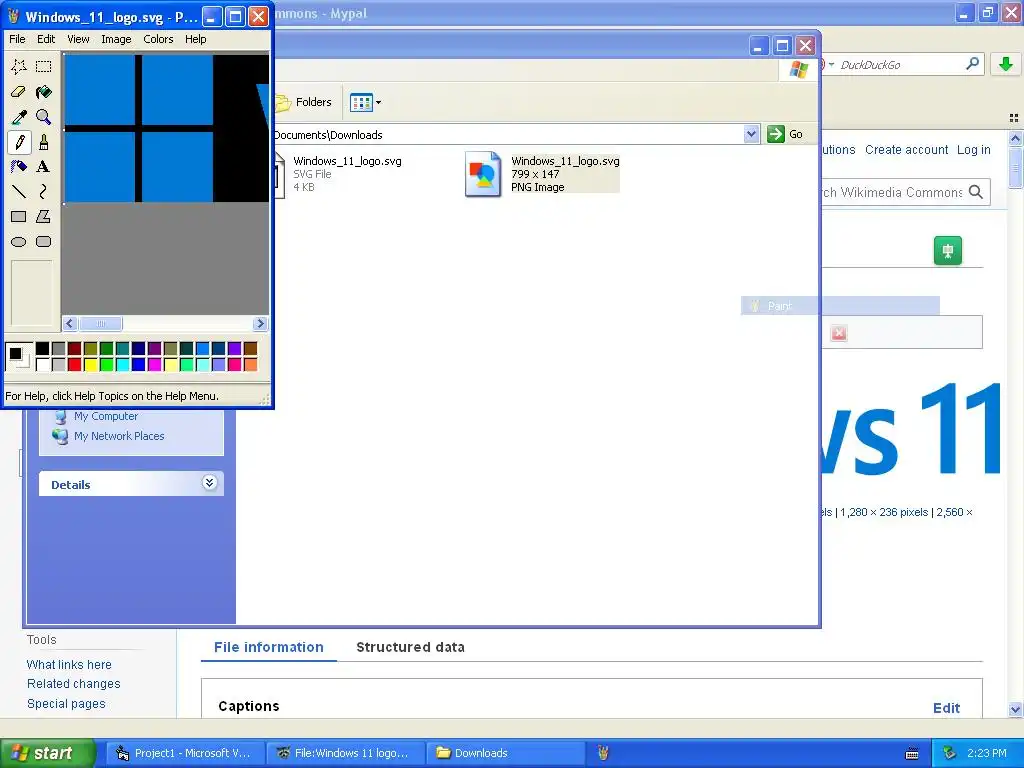Click the red X icon on the page
Screen dimensions: 1024x768
839,333
